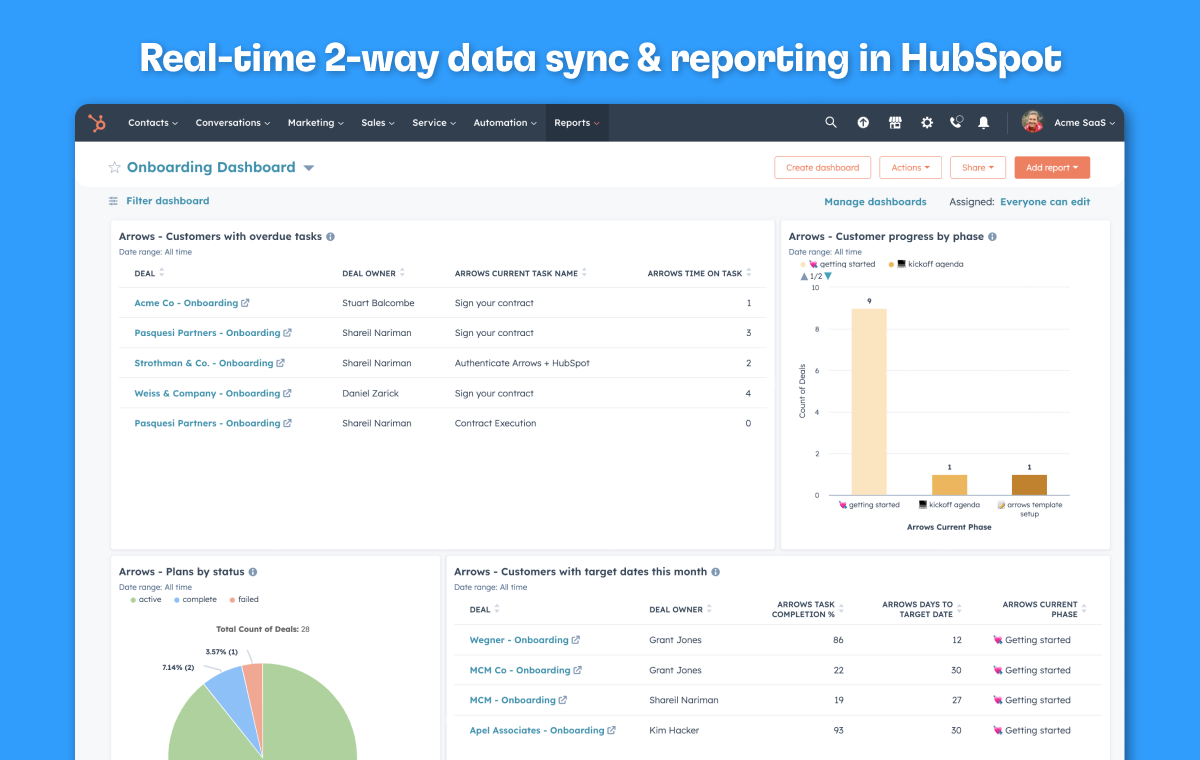Open external link icon for Strothman & Co. - Onboarding
The height and width of the screenshot is (760, 1200).
pyautogui.click(x=280, y=363)
